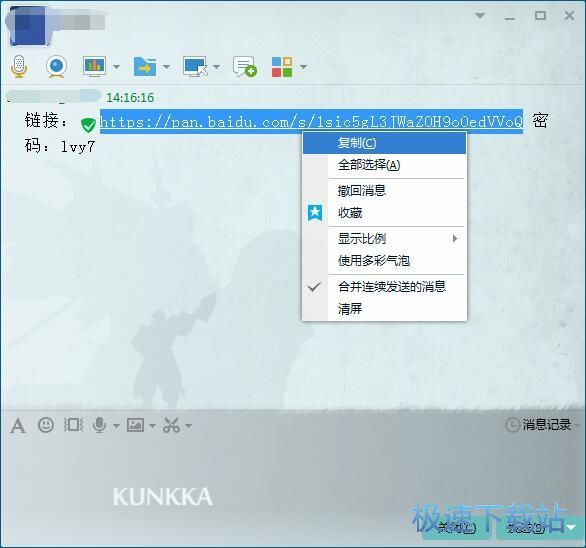Image resolution: width=586 pixels, height=548 pixels.
Task: Choose Recall message (撤回消息) menu entry
Action: point(384,191)
